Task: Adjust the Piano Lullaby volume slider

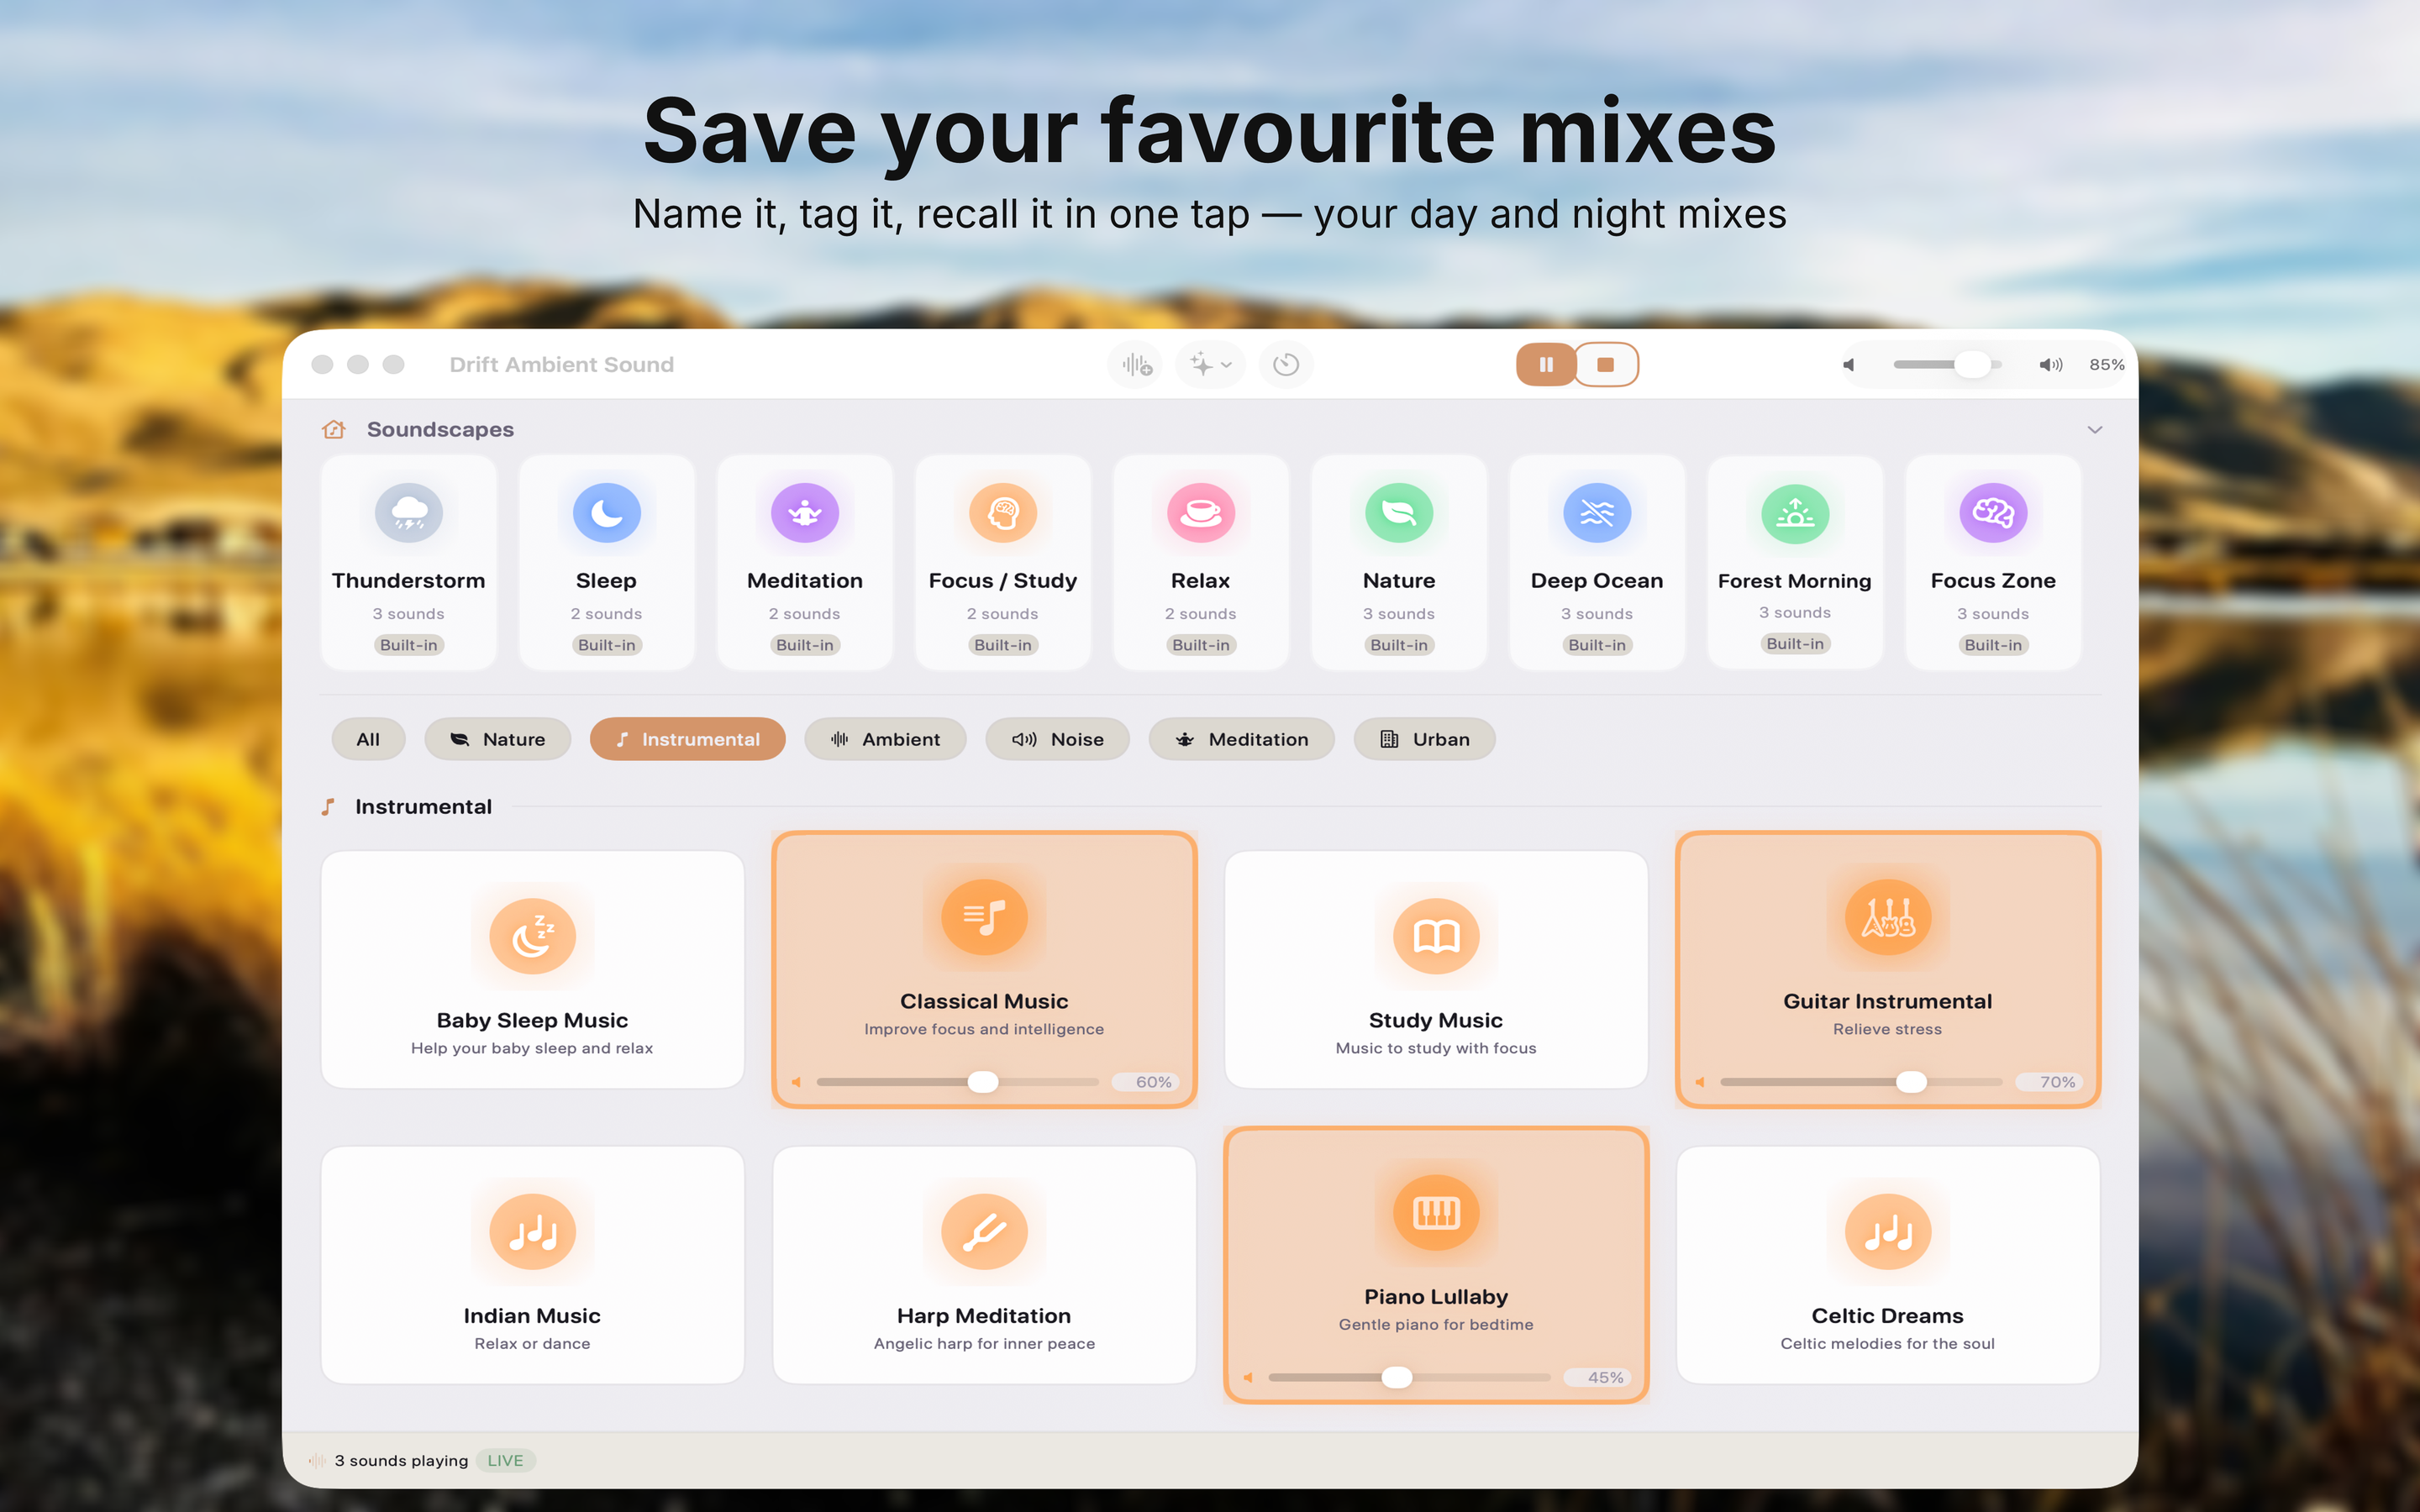Action: coord(1409,1378)
